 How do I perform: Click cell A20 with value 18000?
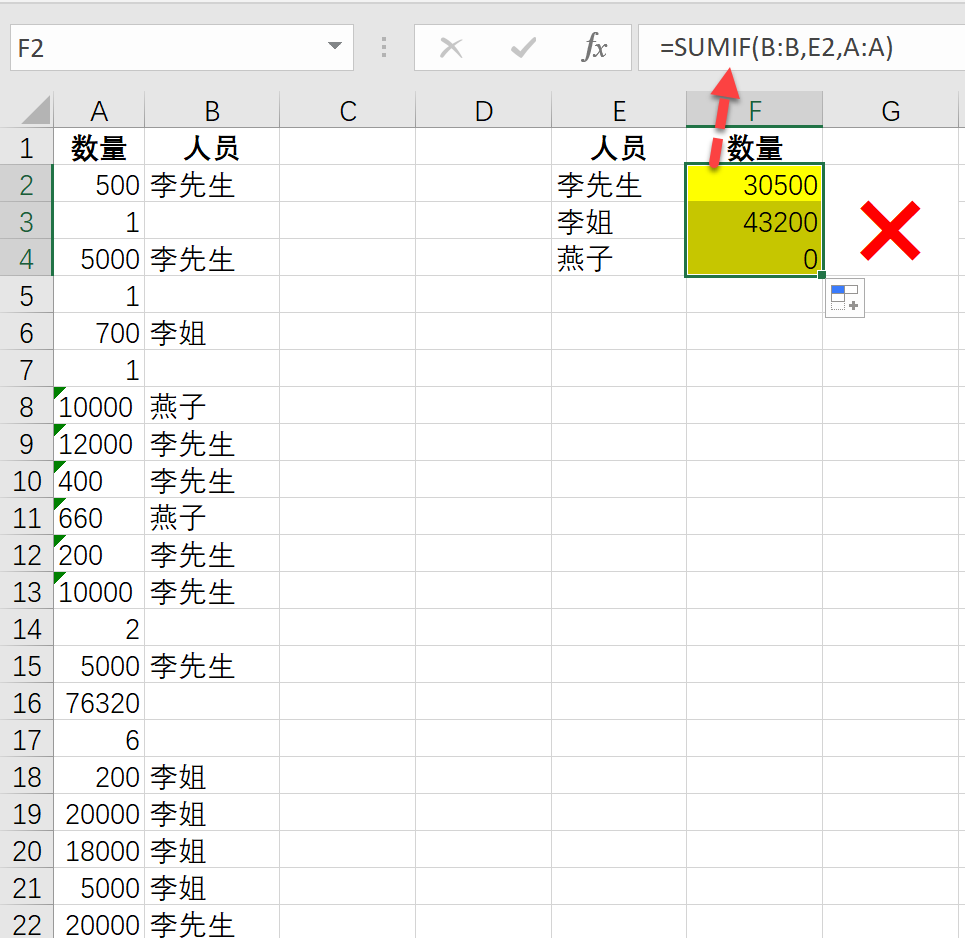[99, 851]
